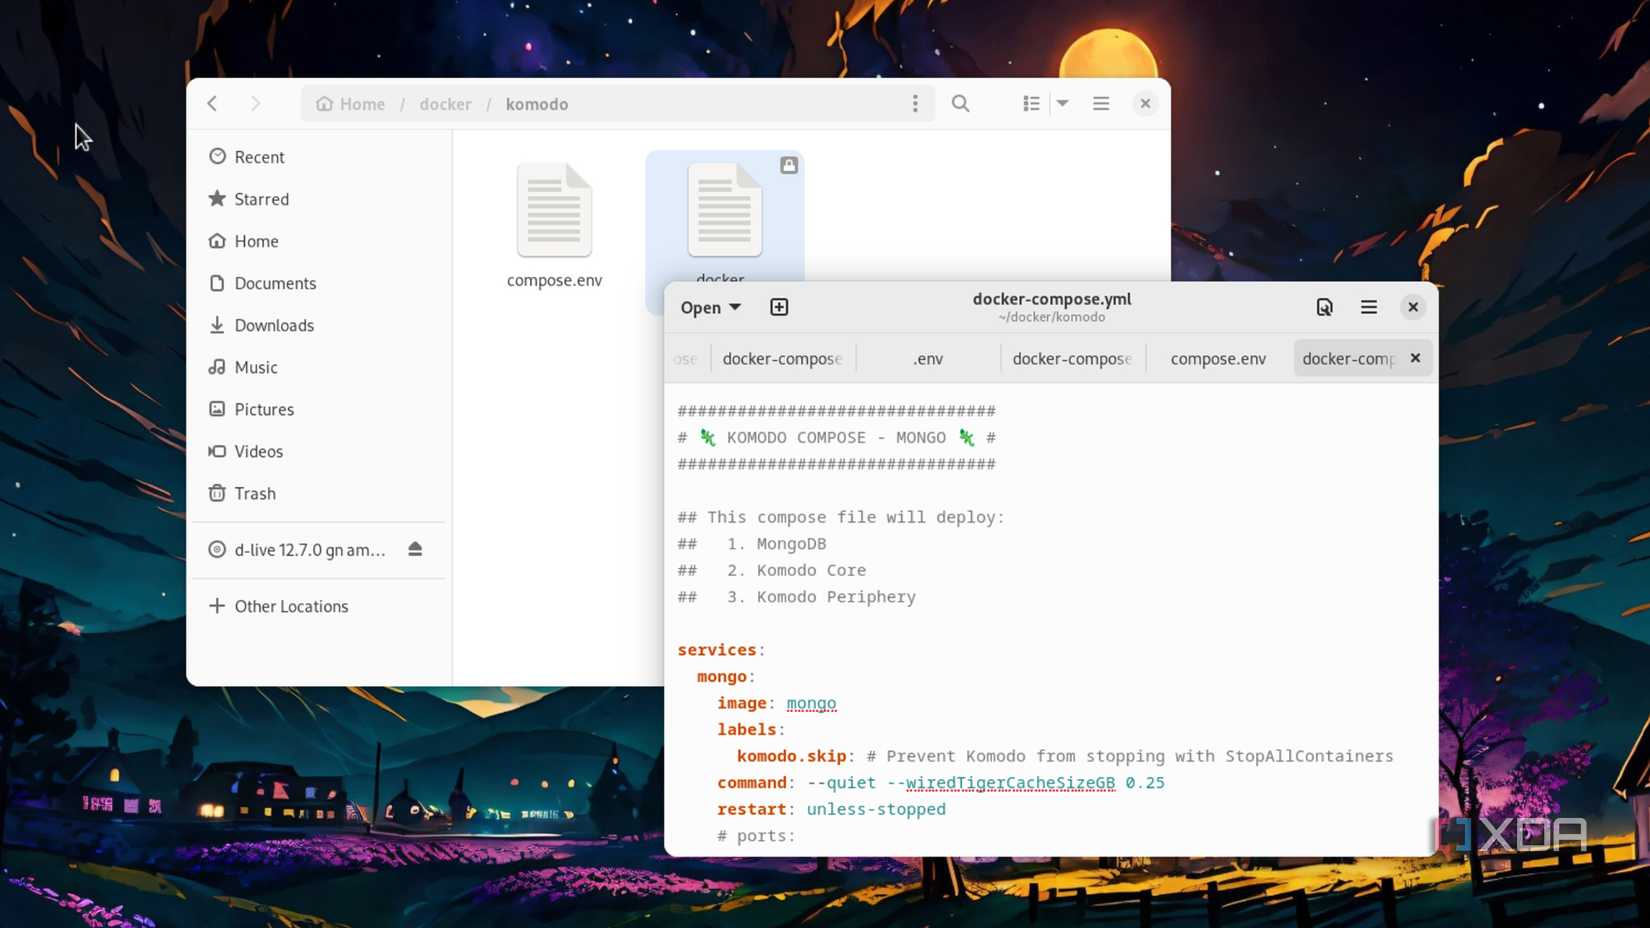1650x928 pixels.
Task: Open the path bar options three-dot menu
Action: tap(915, 103)
